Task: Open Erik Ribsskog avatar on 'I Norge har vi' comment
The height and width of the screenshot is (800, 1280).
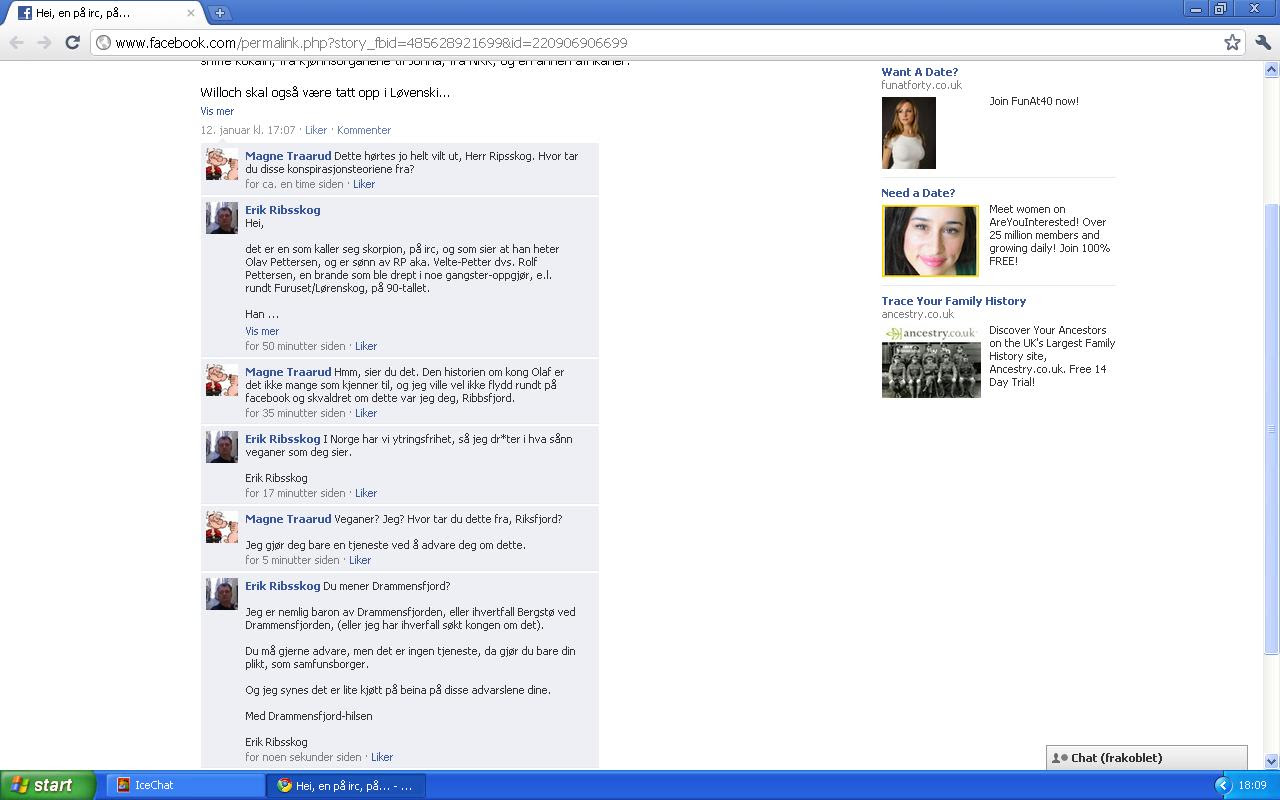Action: click(222, 447)
